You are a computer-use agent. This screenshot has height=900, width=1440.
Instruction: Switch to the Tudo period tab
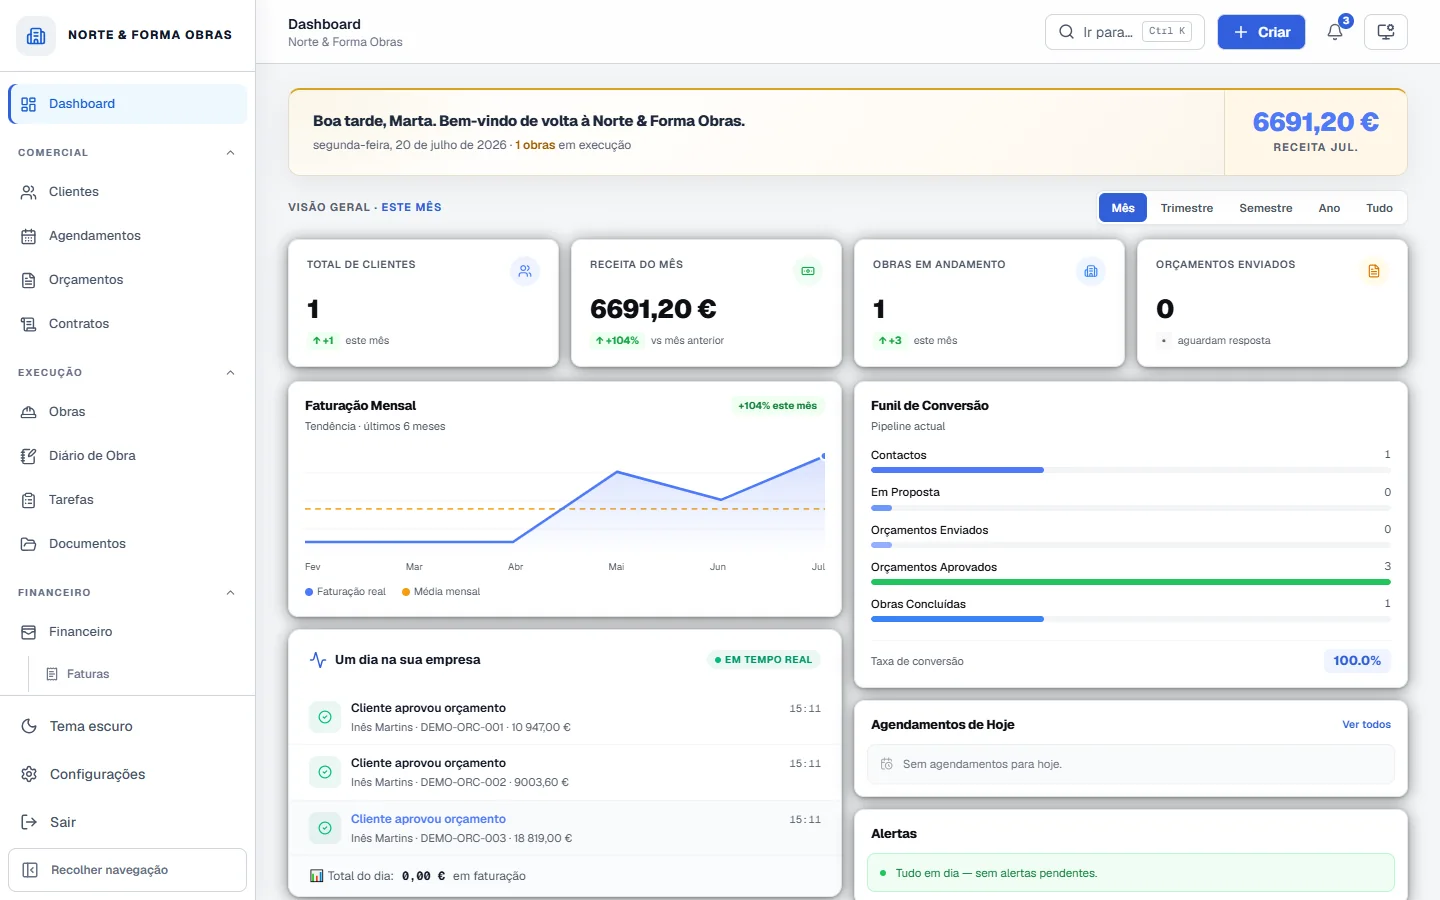pyautogui.click(x=1379, y=208)
